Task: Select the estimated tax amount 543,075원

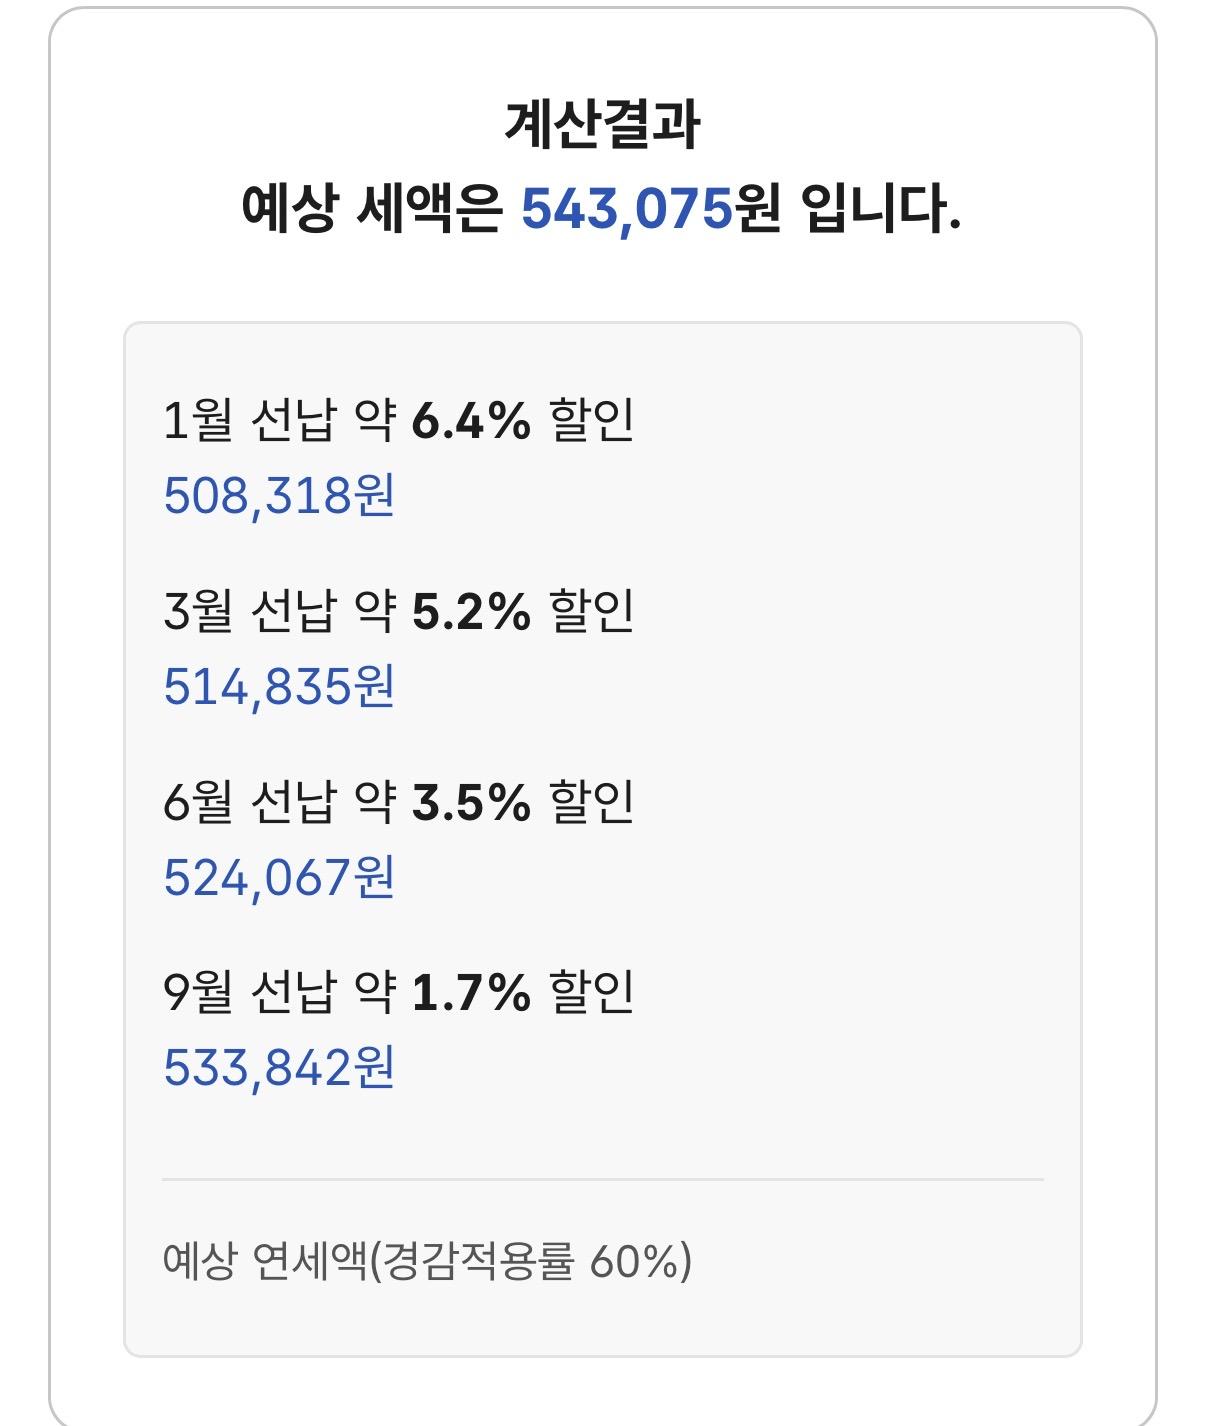Action: 651,210
